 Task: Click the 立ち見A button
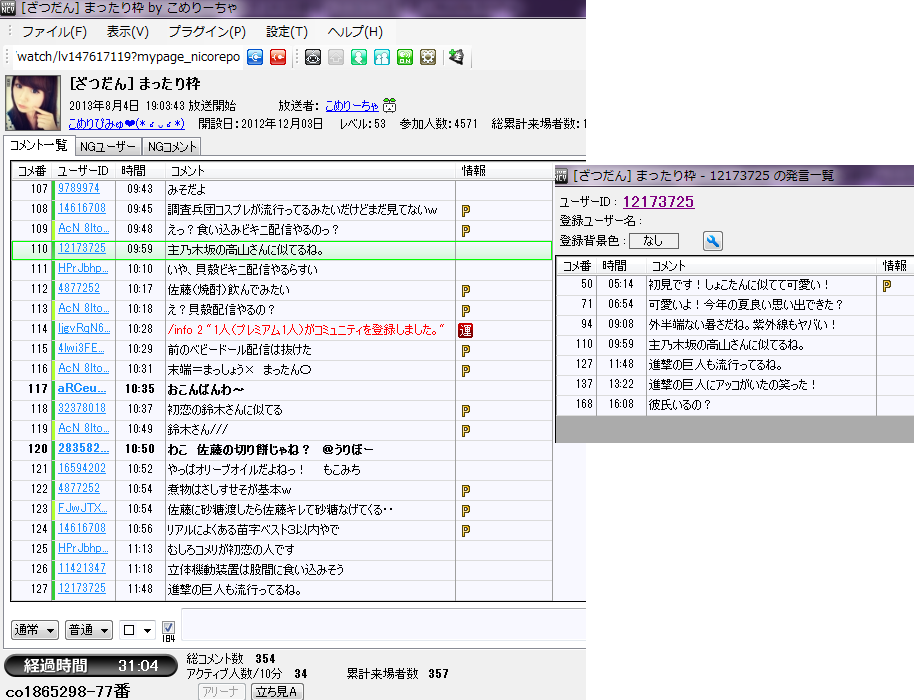[x=277, y=692]
